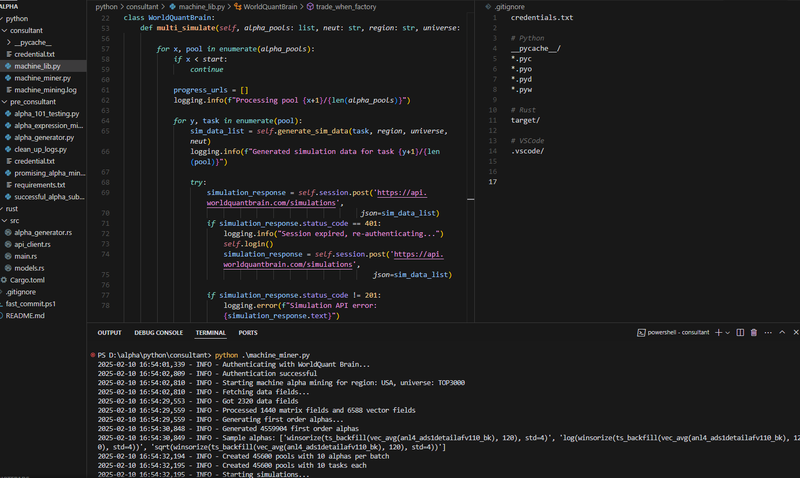The image size is (800, 478).
Task: Open credential.txt under the pre_consultant folder
Action: click(x=34, y=161)
